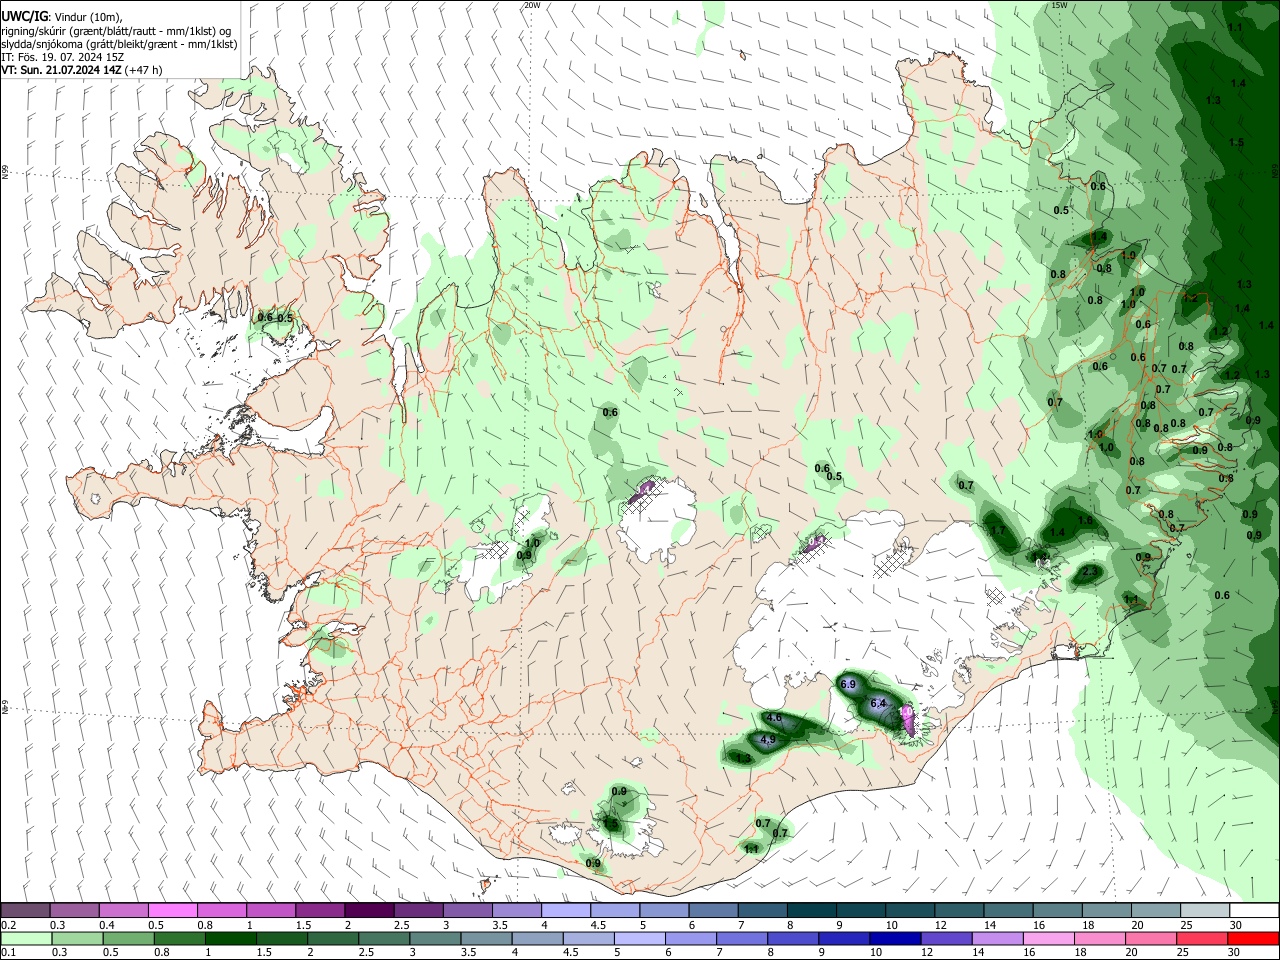
Task: Select the dark teal 8 mm snow swatch
Action: click(x=810, y=910)
